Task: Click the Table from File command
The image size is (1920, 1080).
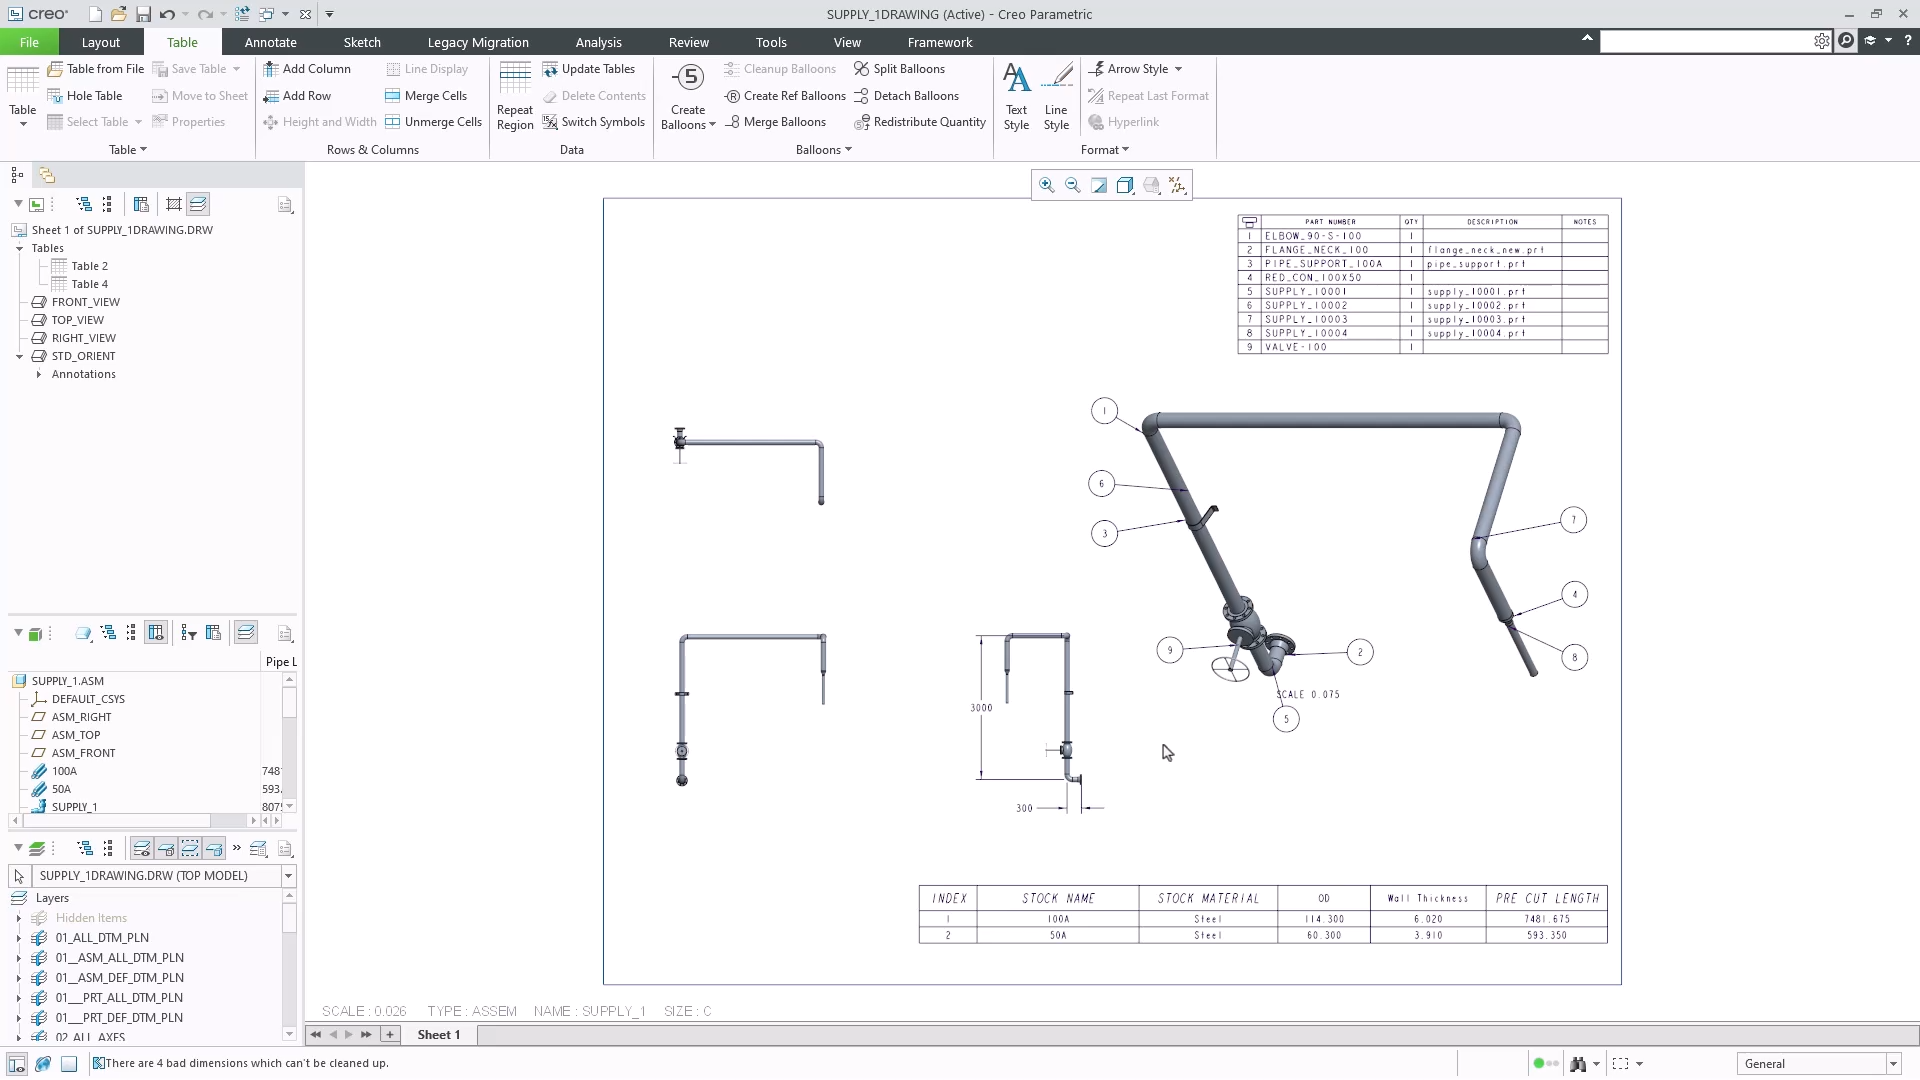Action: click(x=96, y=69)
